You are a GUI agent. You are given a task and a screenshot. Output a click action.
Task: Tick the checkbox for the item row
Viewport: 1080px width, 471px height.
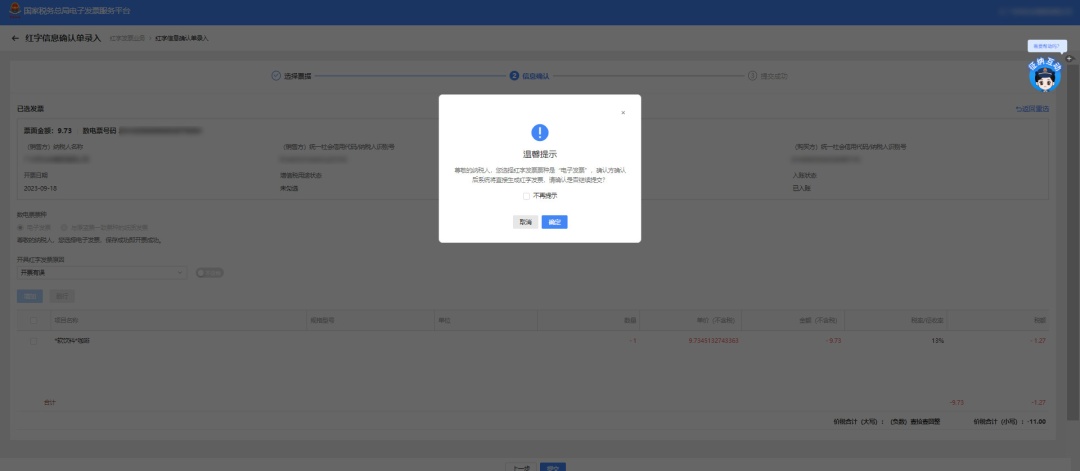pyautogui.click(x=33, y=341)
